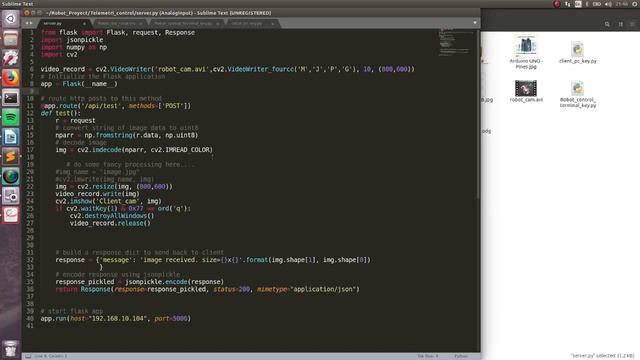Screen dimensions: 640x360
Task: Click the 'return Response(...)' line
Action: point(208,289)
